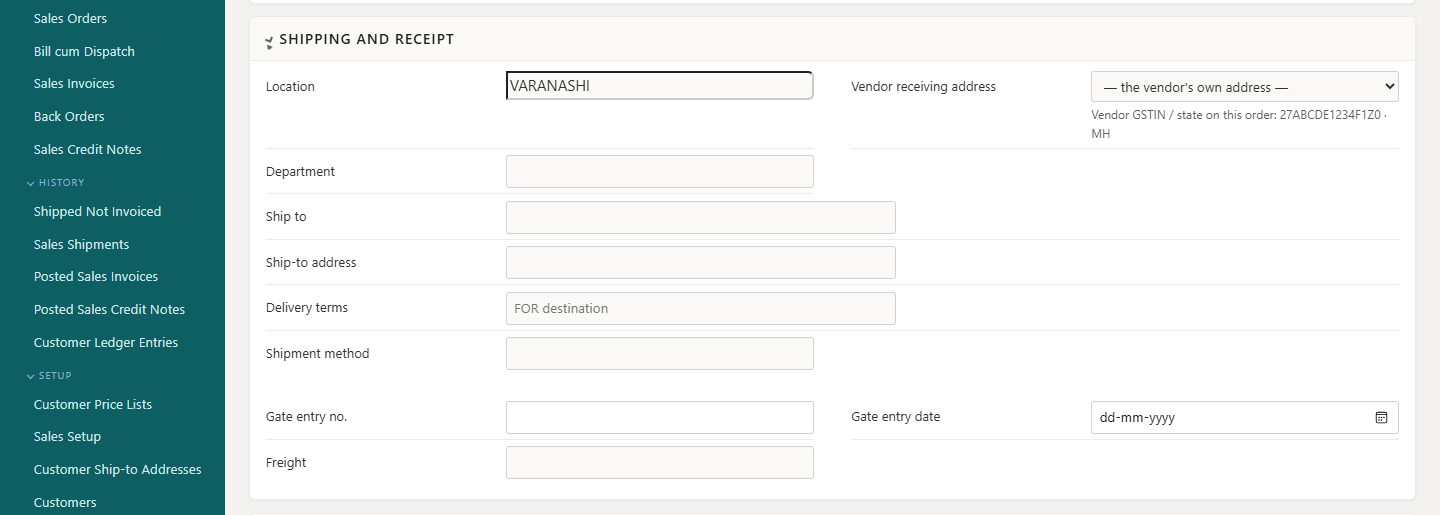Click the Ship to label

286,217
